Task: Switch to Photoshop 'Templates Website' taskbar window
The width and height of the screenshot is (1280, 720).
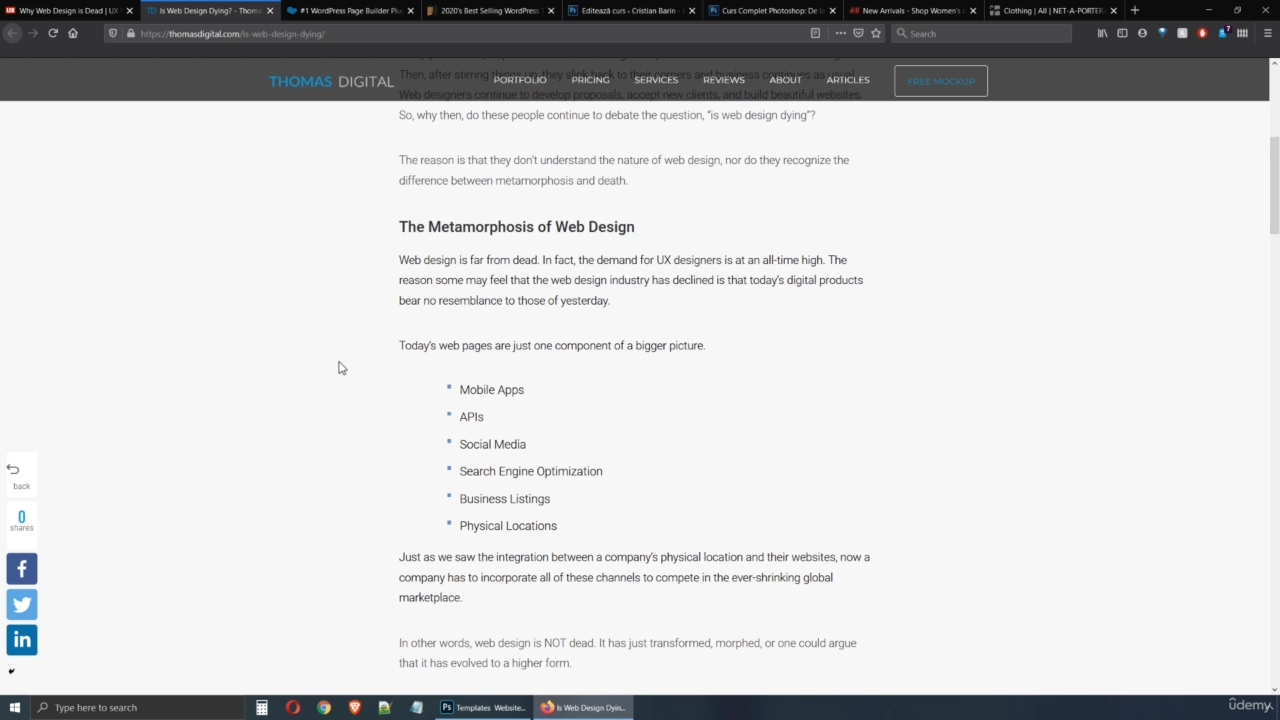Action: [483, 707]
